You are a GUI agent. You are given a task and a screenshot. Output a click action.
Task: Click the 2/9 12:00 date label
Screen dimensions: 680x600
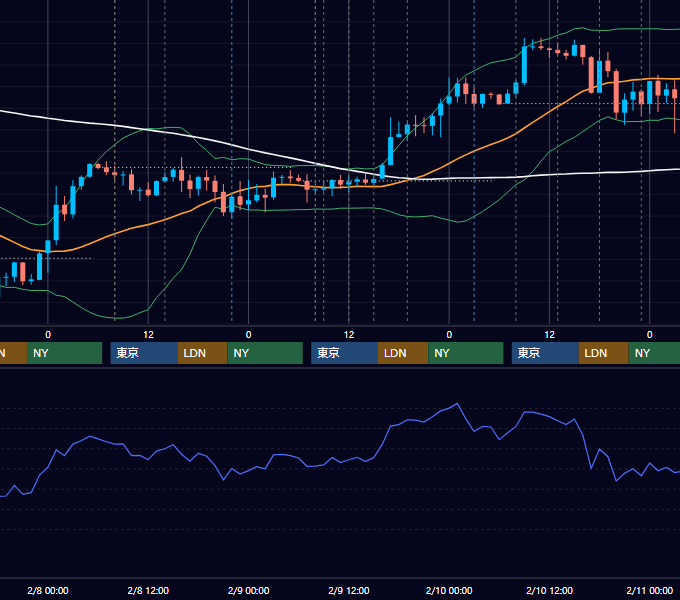[x=349, y=590]
